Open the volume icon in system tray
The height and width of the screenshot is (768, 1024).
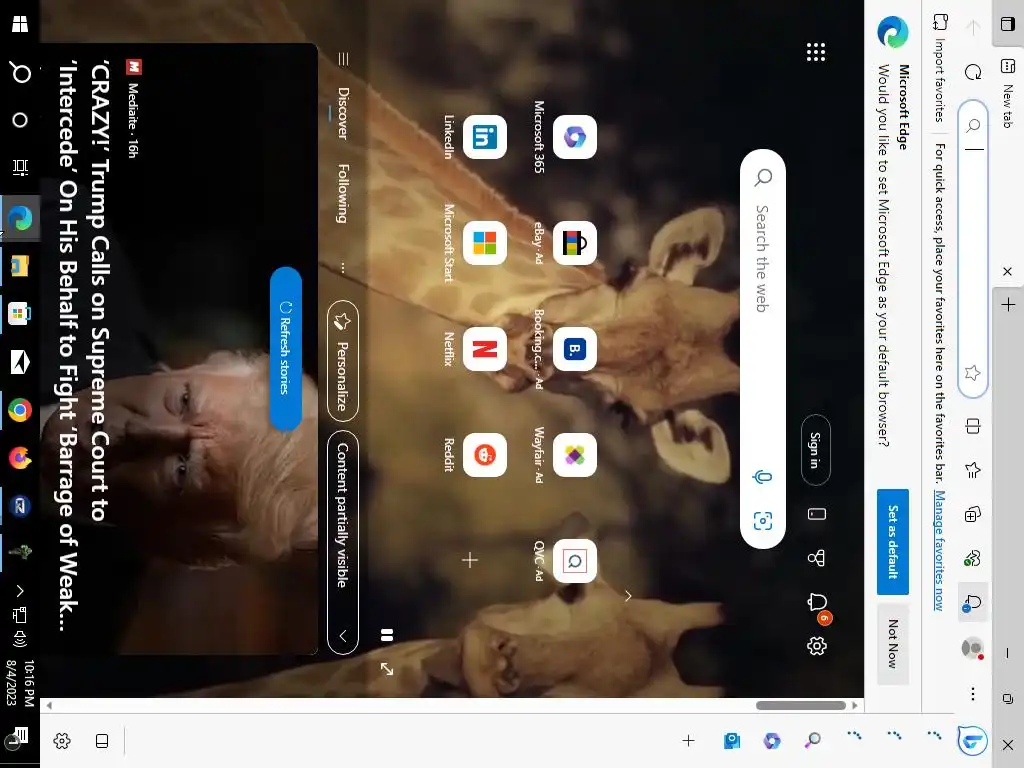pos(20,639)
